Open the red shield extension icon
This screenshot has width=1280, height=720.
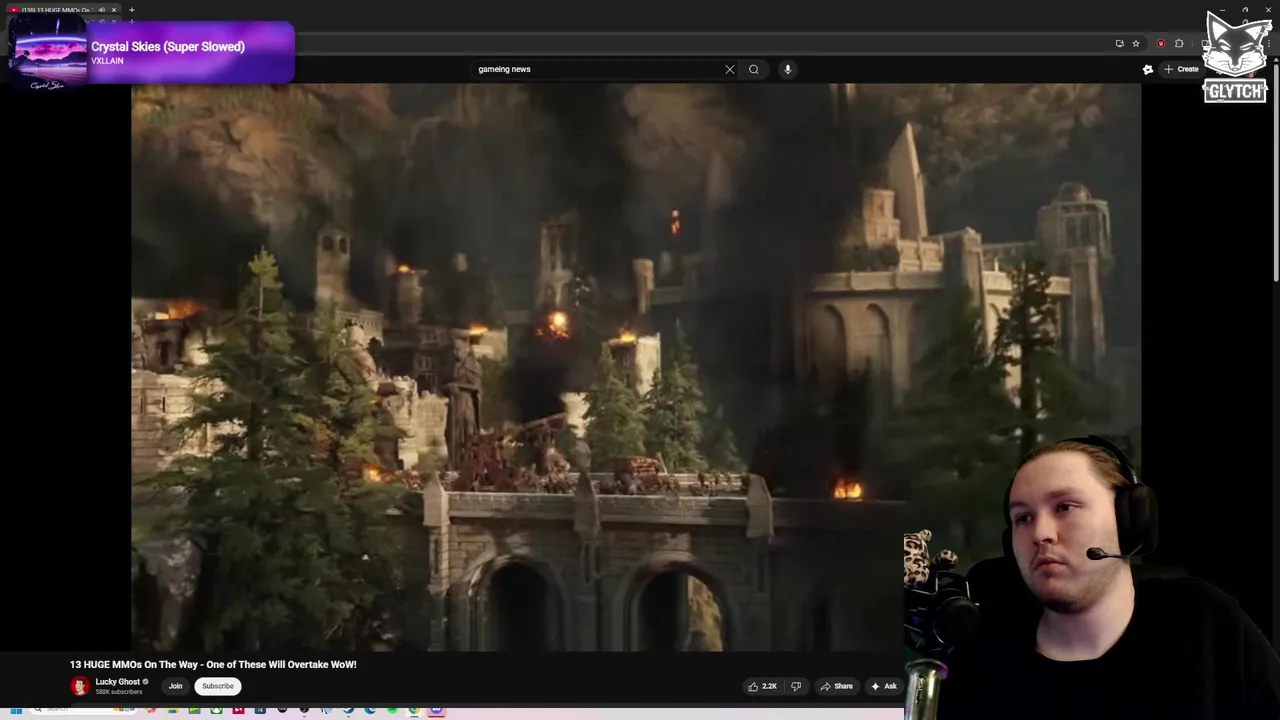1160,43
